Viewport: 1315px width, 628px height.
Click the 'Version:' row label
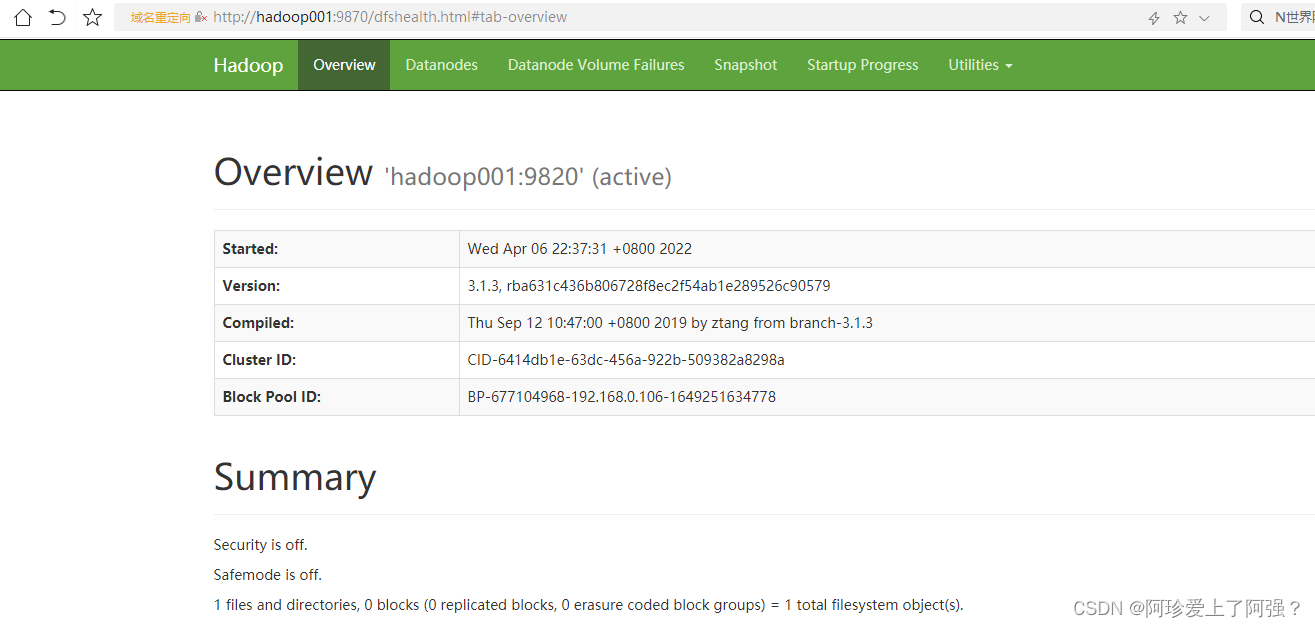pos(251,286)
